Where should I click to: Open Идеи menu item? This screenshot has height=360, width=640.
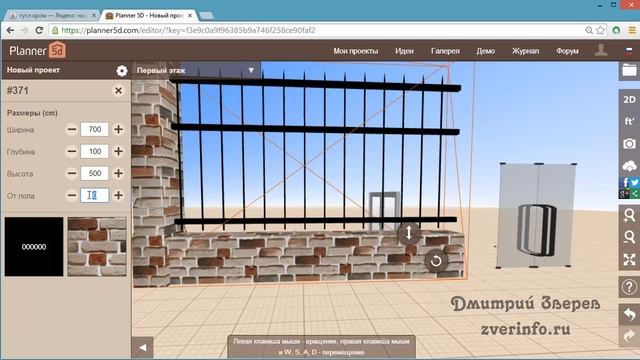404,51
